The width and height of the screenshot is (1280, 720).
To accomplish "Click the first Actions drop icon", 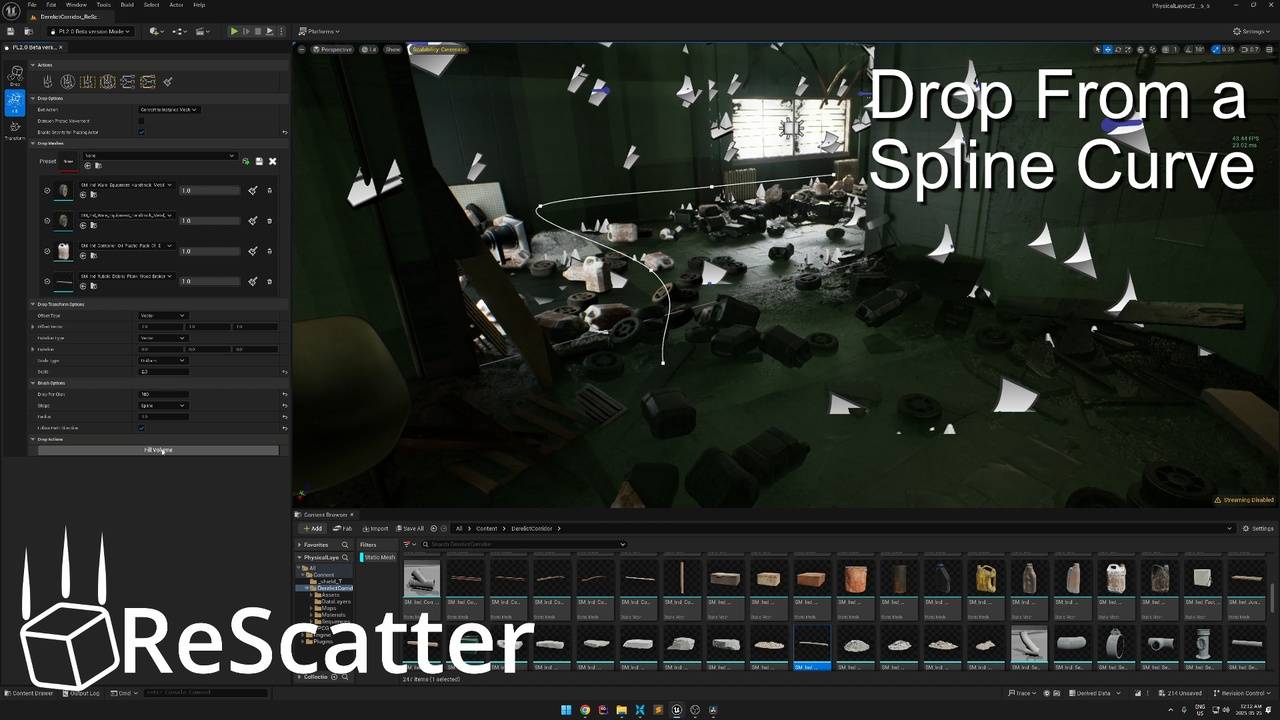I will coord(48,82).
